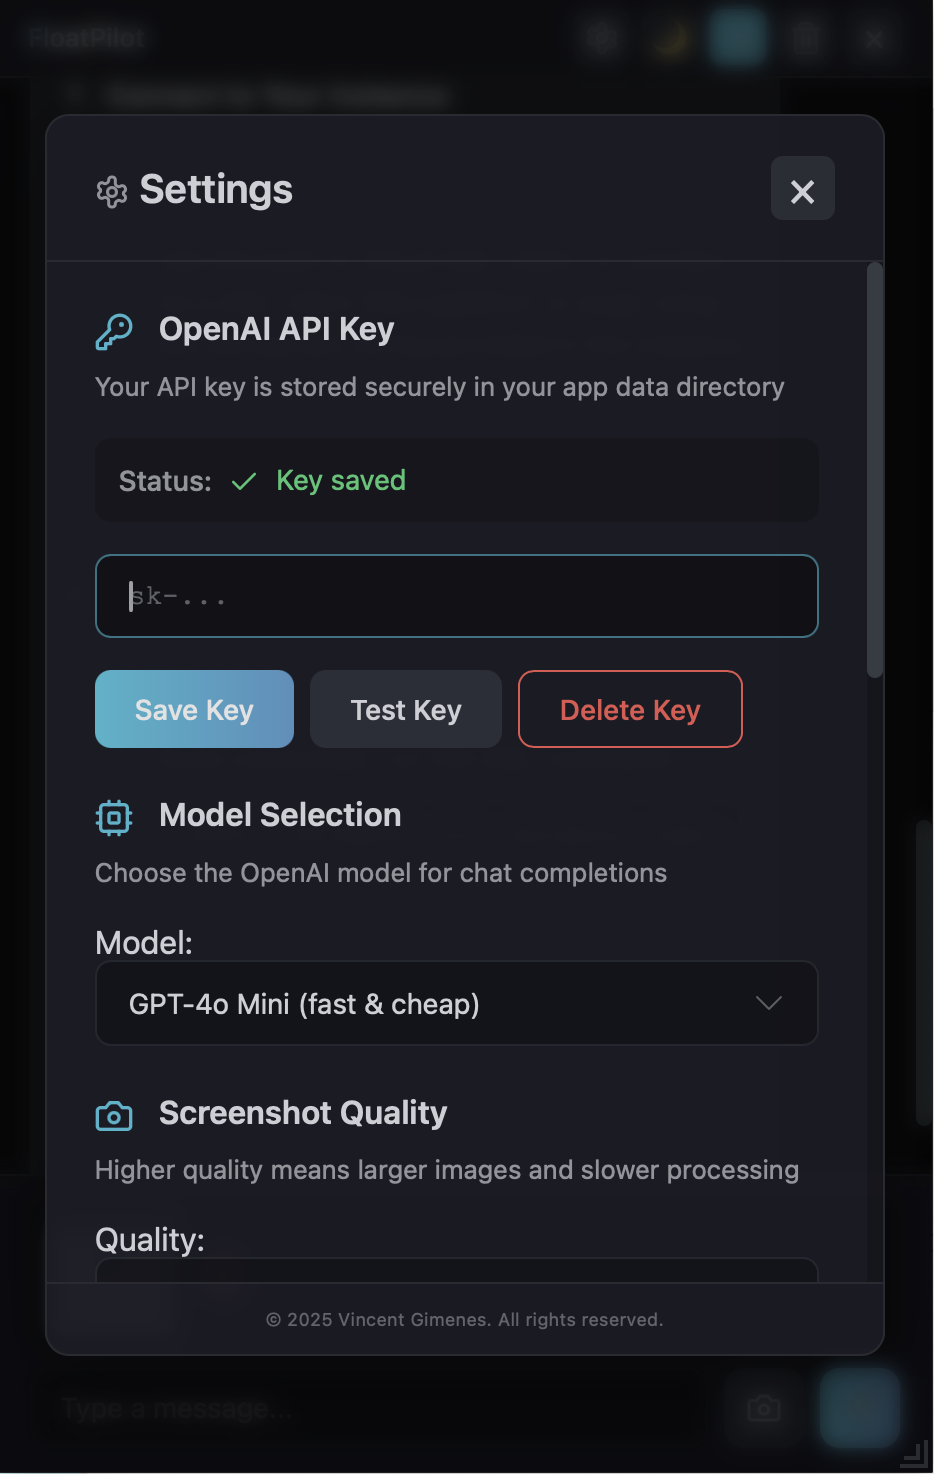Image resolution: width=934 pixels, height=1474 pixels.
Task: Toggle dark mode with the moon icon
Action: point(670,38)
